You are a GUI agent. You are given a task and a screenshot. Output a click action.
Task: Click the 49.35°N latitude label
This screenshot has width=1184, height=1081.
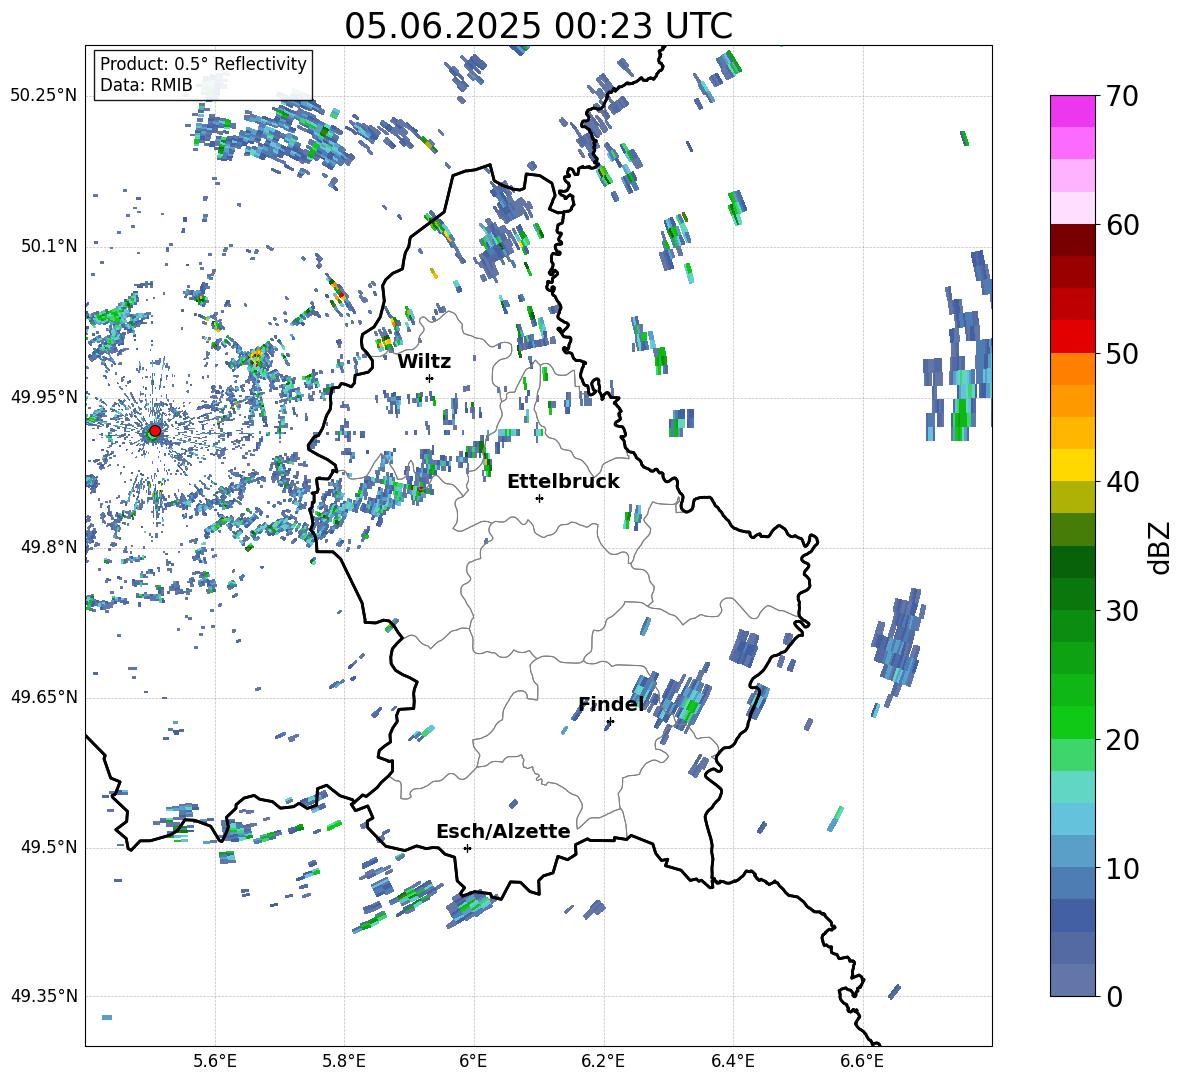click(44, 996)
